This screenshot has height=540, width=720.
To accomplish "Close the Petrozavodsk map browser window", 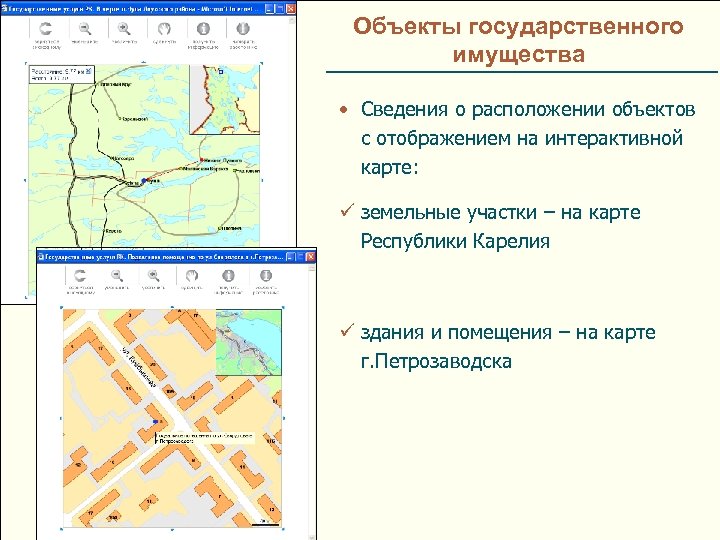I will point(311,257).
